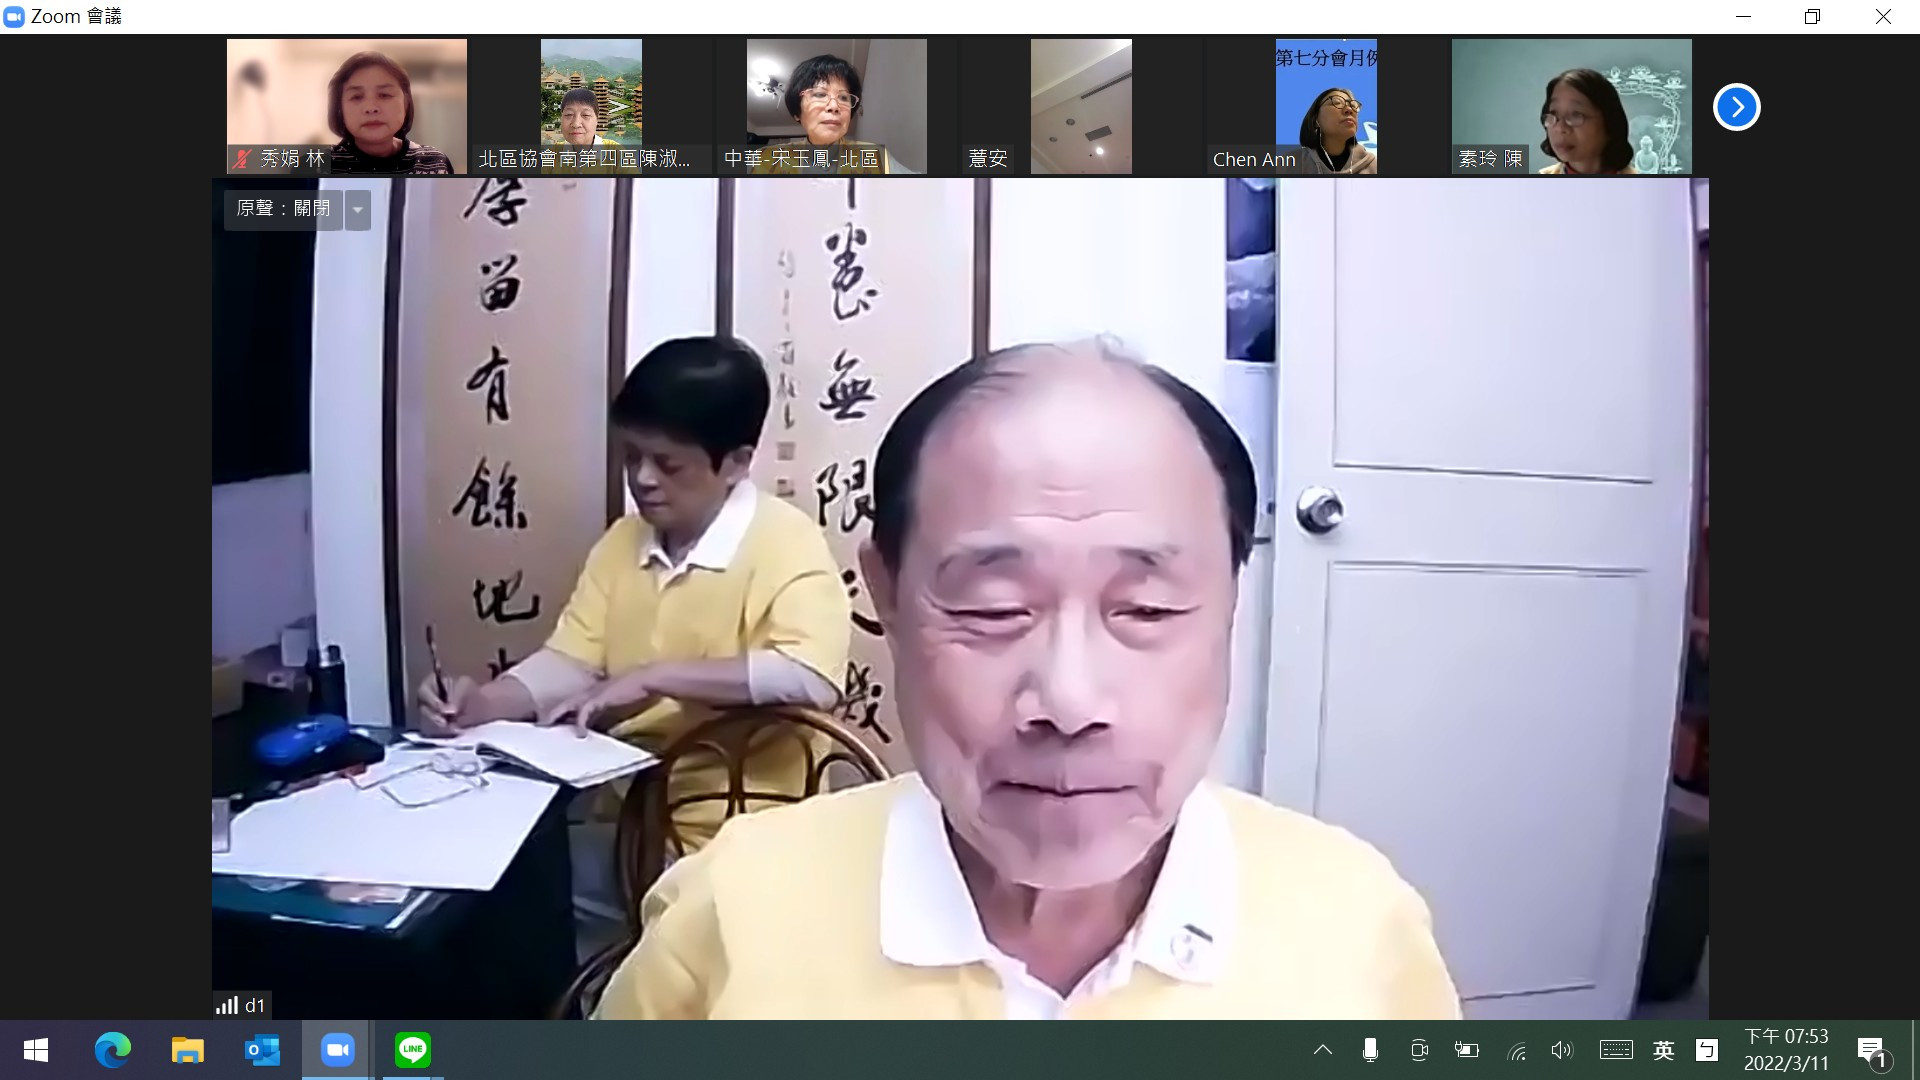Click the microphone tray icon

[1370, 1050]
